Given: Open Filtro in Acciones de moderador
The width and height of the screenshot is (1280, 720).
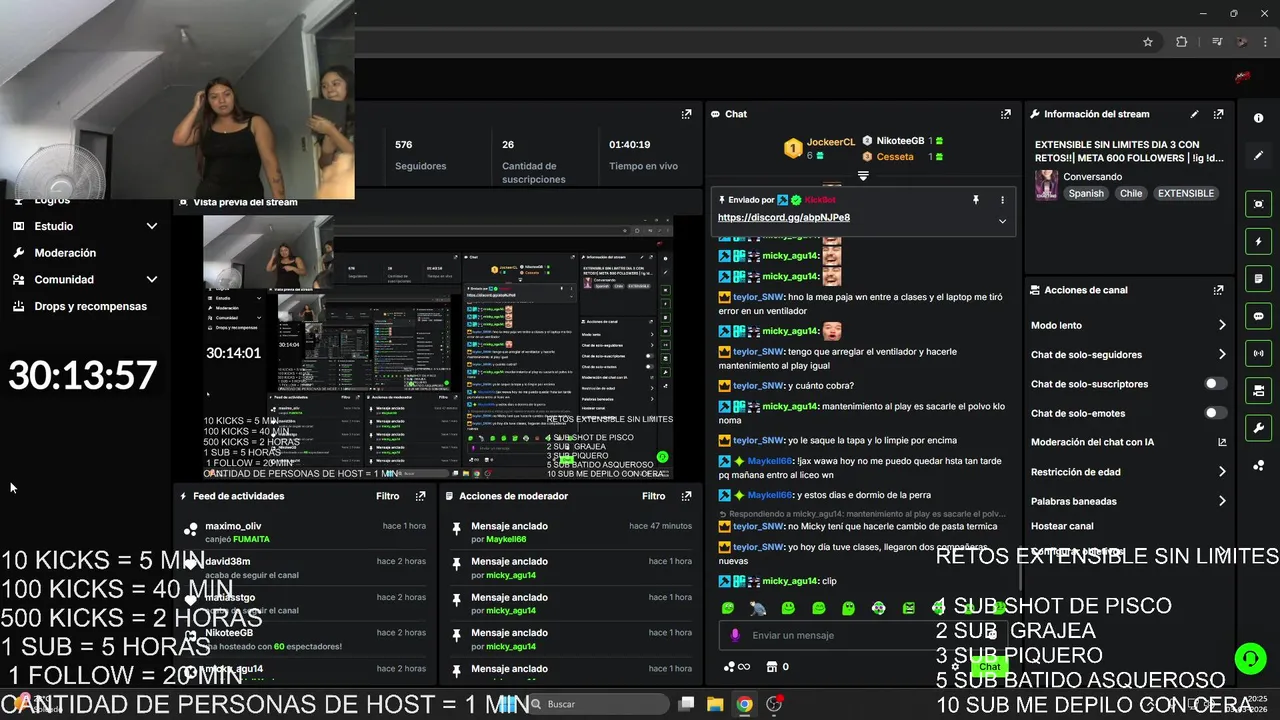Looking at the screenshot, I should pos(653,496).
